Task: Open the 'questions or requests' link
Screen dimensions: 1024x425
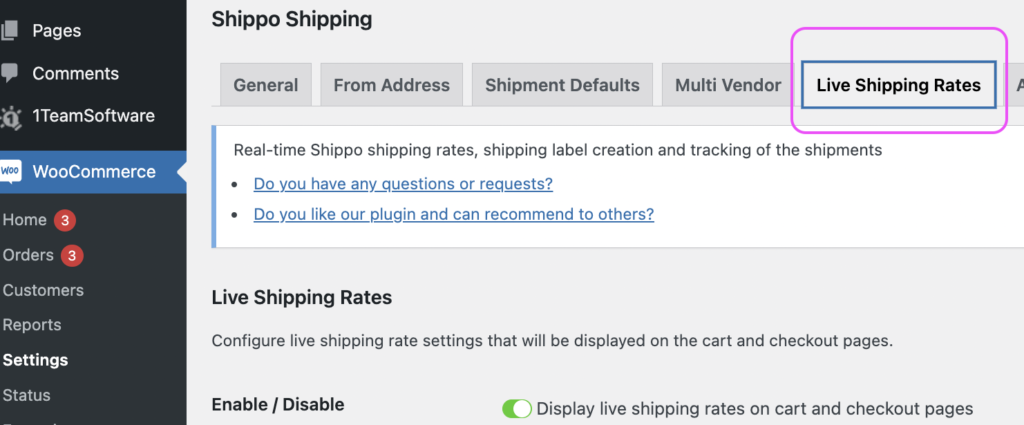Action: 403,184
